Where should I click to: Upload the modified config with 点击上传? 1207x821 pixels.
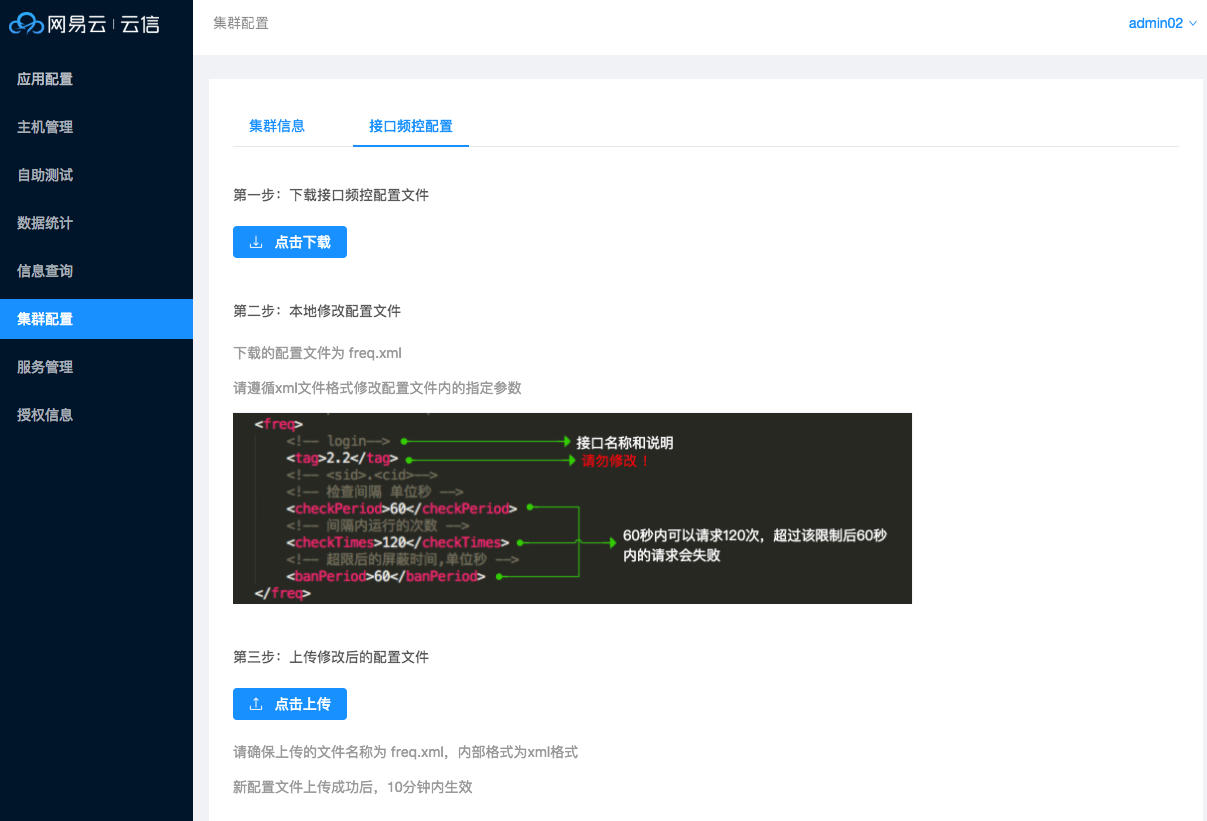click(290, 704)
